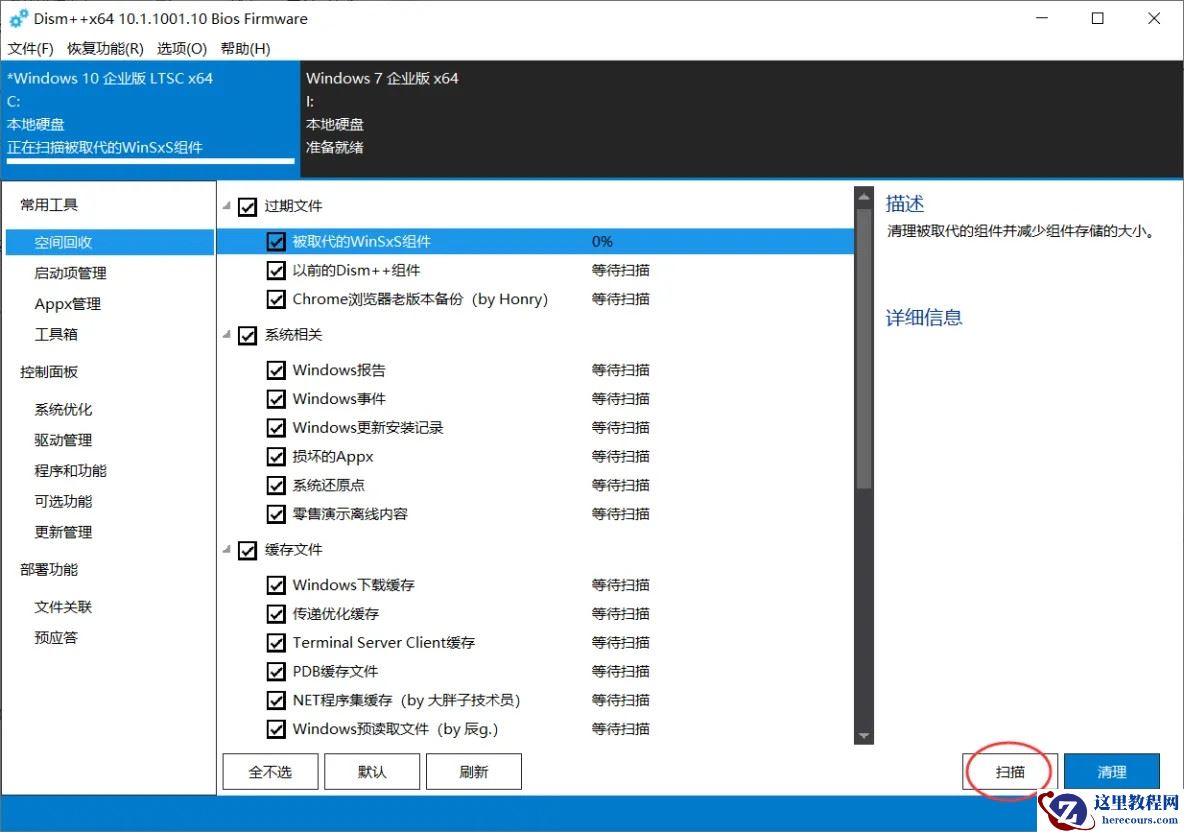The width and height of the screenshot is (1184, 832).
Task: Click the 扫描 scan button
Action: click(1009, 771)
